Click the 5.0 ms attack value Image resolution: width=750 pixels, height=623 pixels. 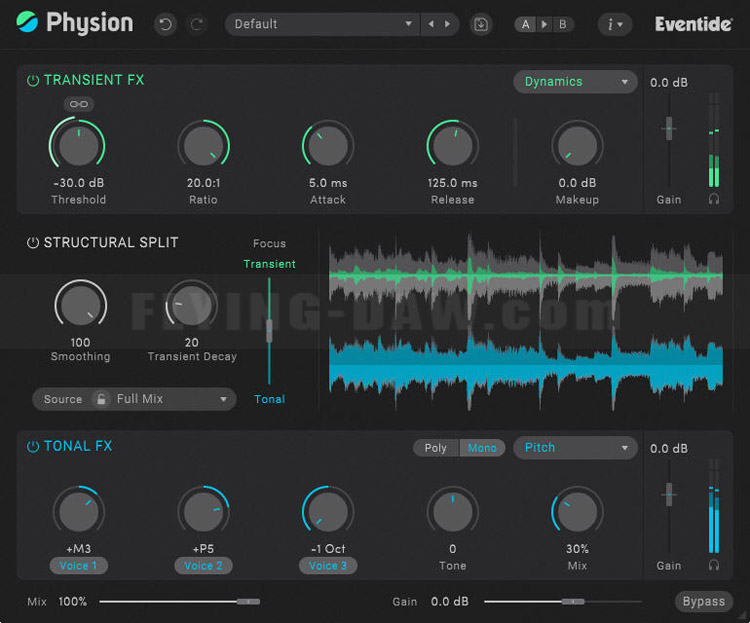[328, 183]
